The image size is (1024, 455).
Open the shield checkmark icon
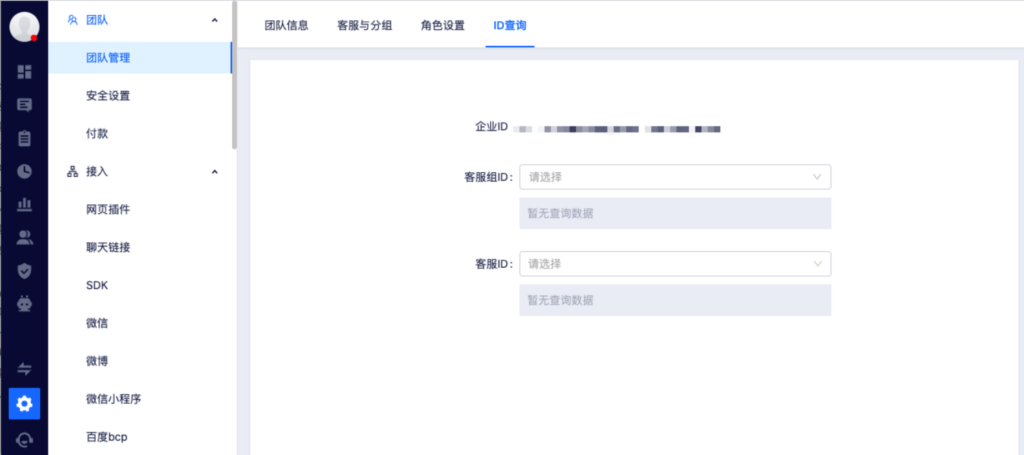25,270
